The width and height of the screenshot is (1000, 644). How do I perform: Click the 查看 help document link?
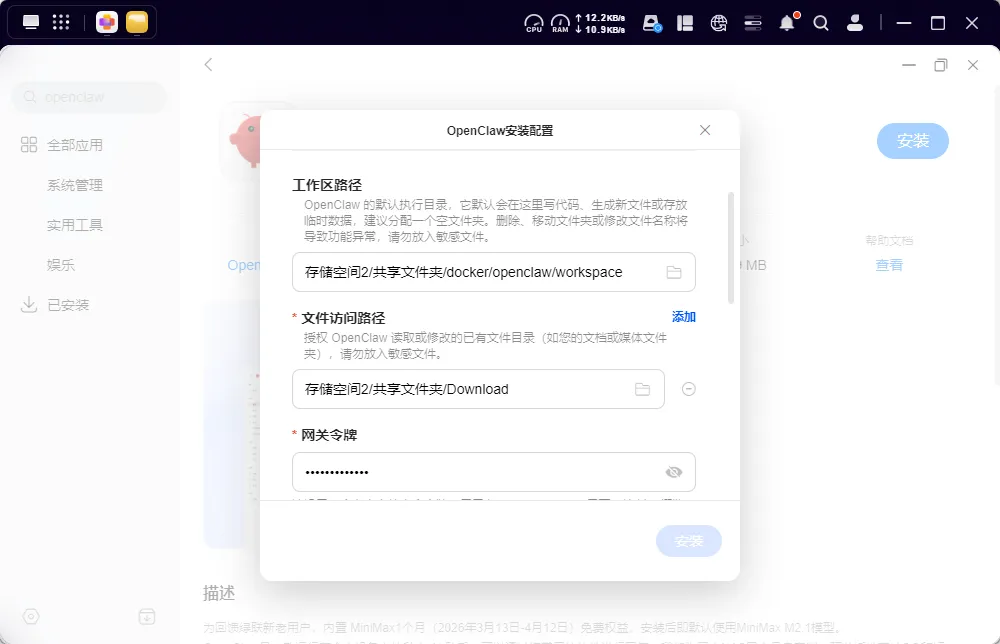pos(889,265)
